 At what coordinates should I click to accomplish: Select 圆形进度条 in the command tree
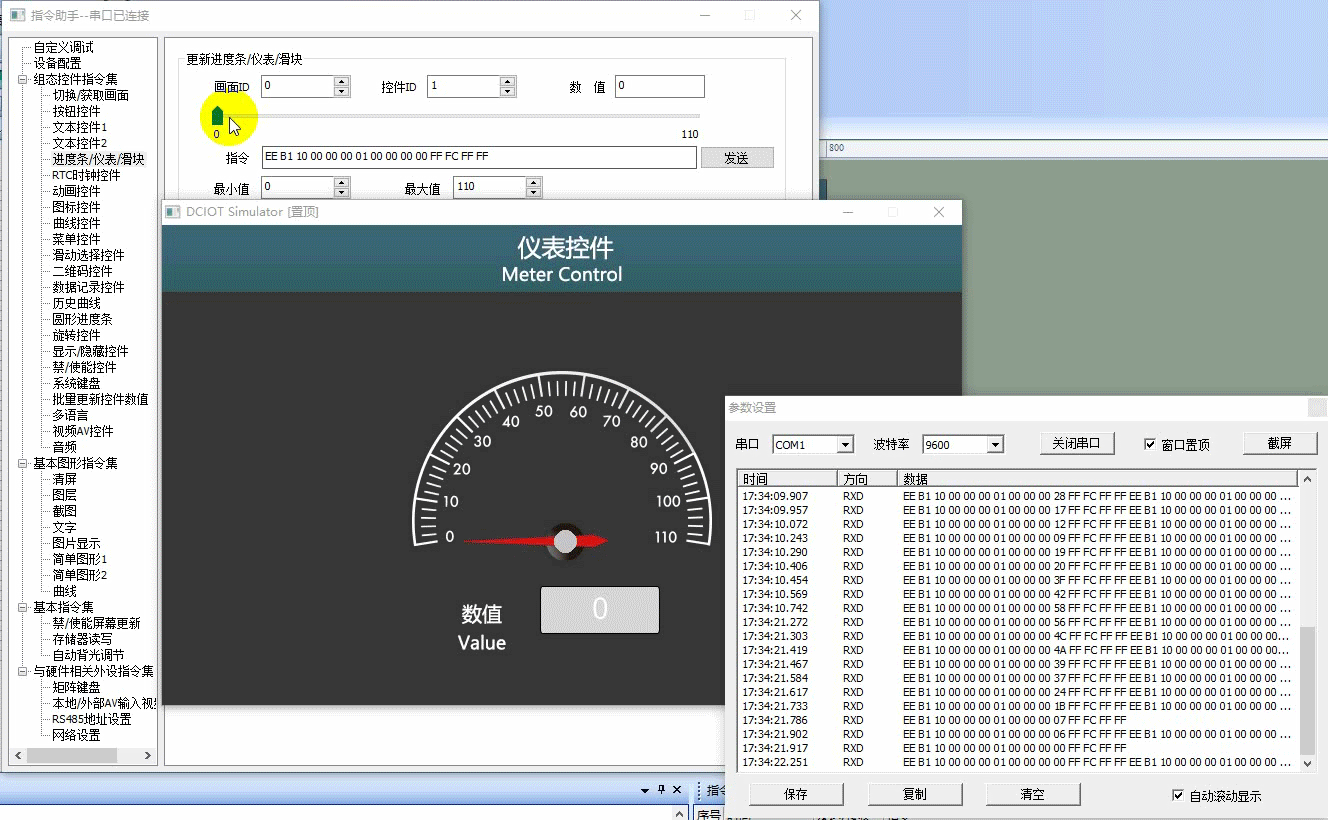[82, 319]
